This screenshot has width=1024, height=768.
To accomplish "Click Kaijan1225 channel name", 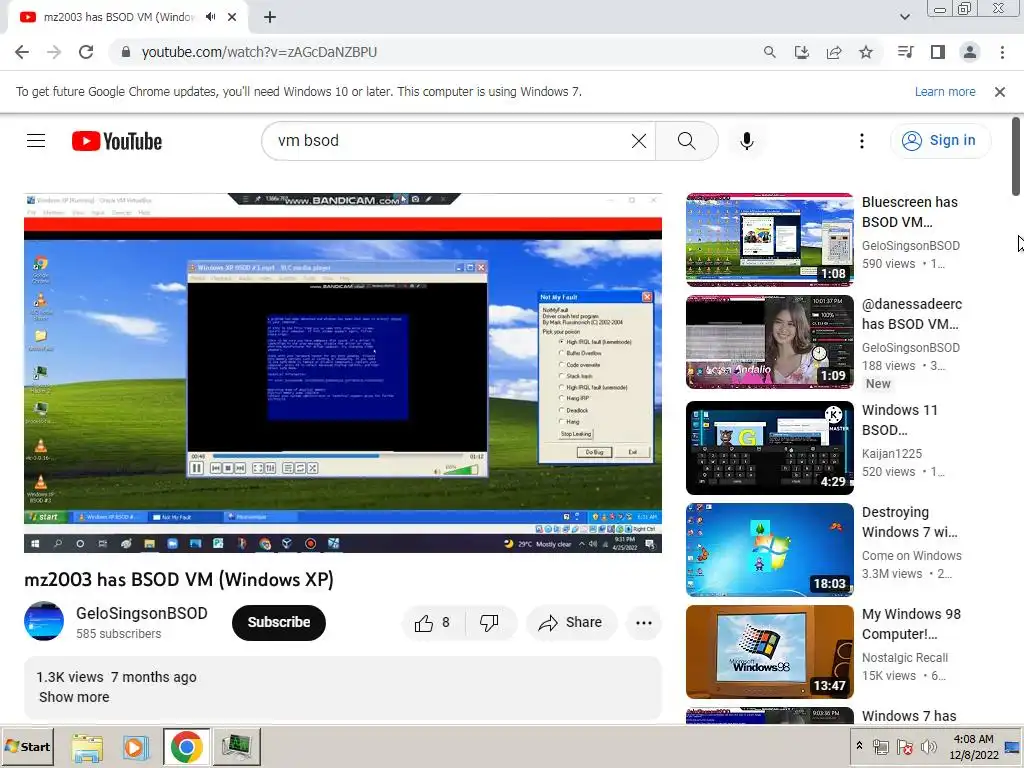I will click(891, 454).
